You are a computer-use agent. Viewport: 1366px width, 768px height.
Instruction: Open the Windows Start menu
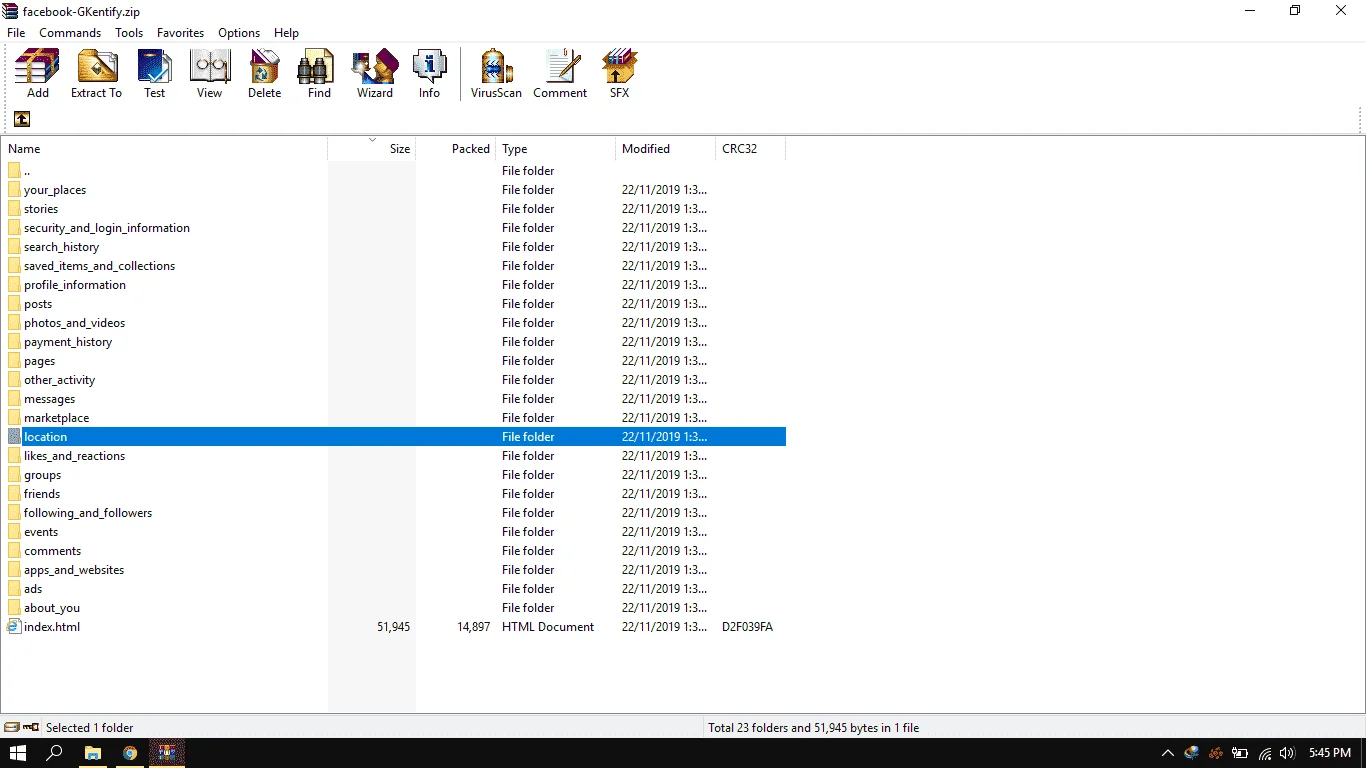pos(18,753)
